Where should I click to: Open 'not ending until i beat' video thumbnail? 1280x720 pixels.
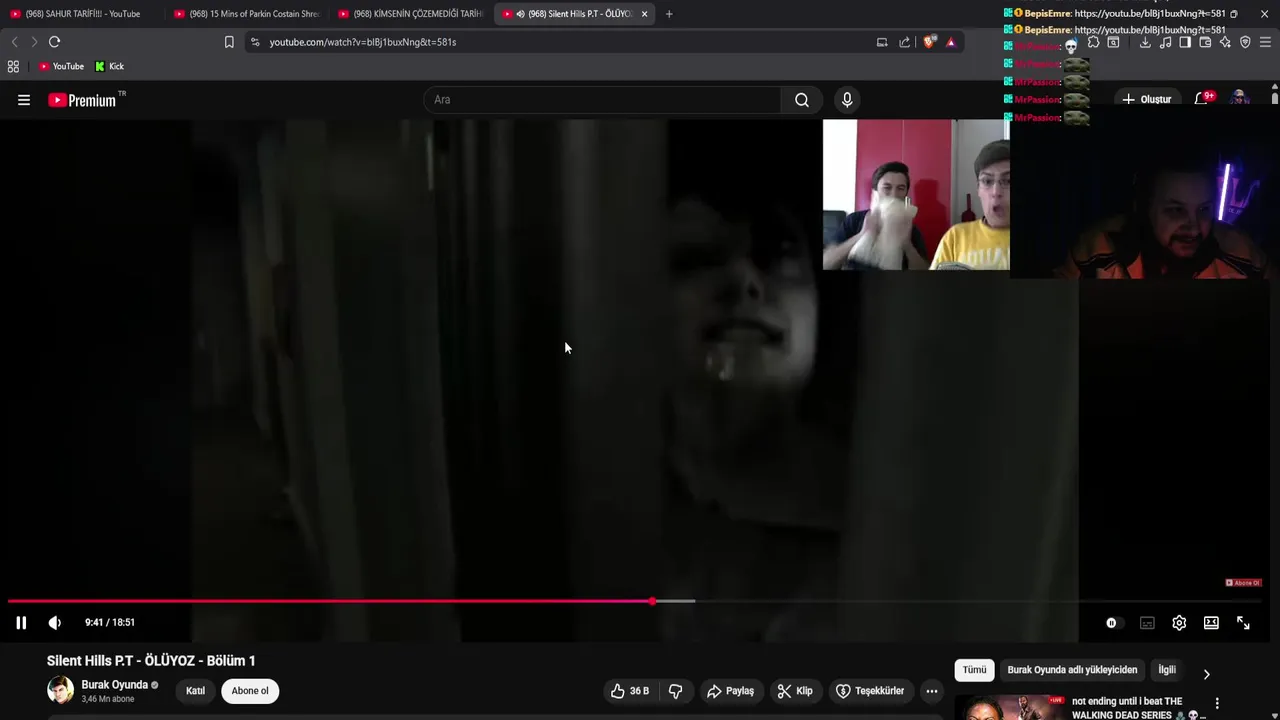tap(1010, 707)
